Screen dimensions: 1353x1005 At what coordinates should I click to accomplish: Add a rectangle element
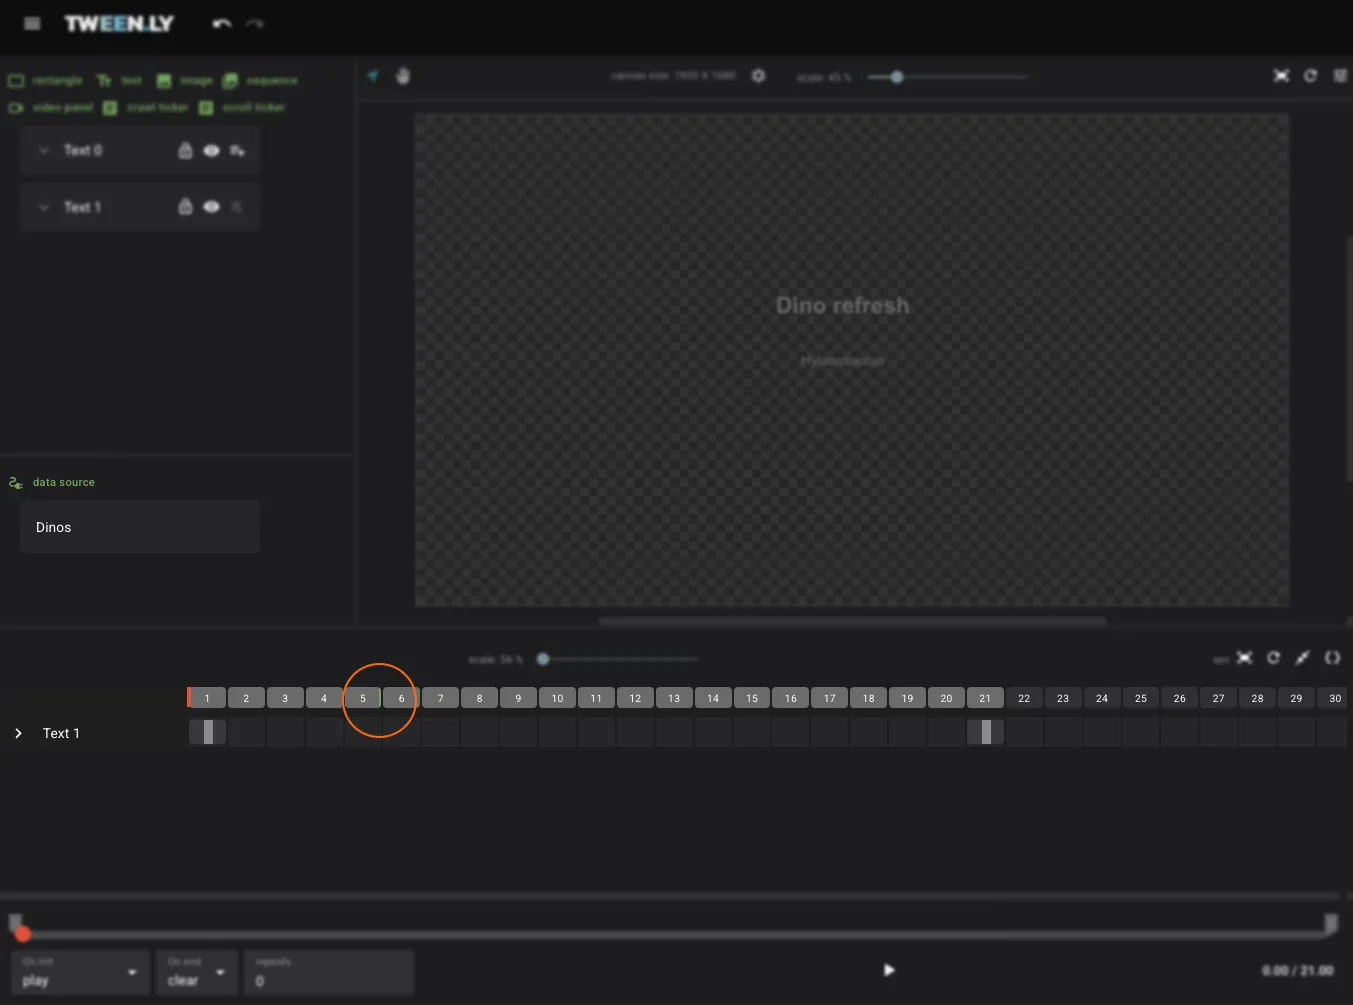coord(46,80)
